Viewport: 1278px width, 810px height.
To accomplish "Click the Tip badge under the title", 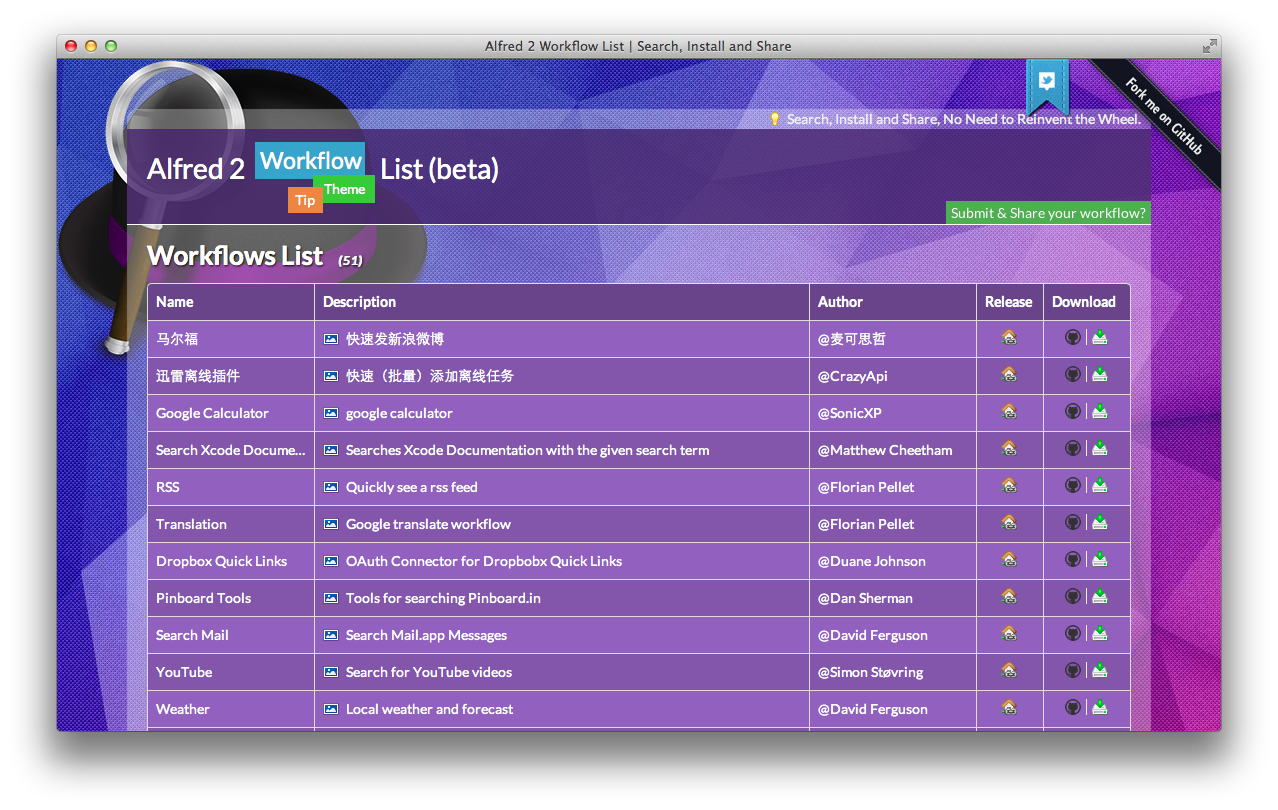I will tap(305, 200).
